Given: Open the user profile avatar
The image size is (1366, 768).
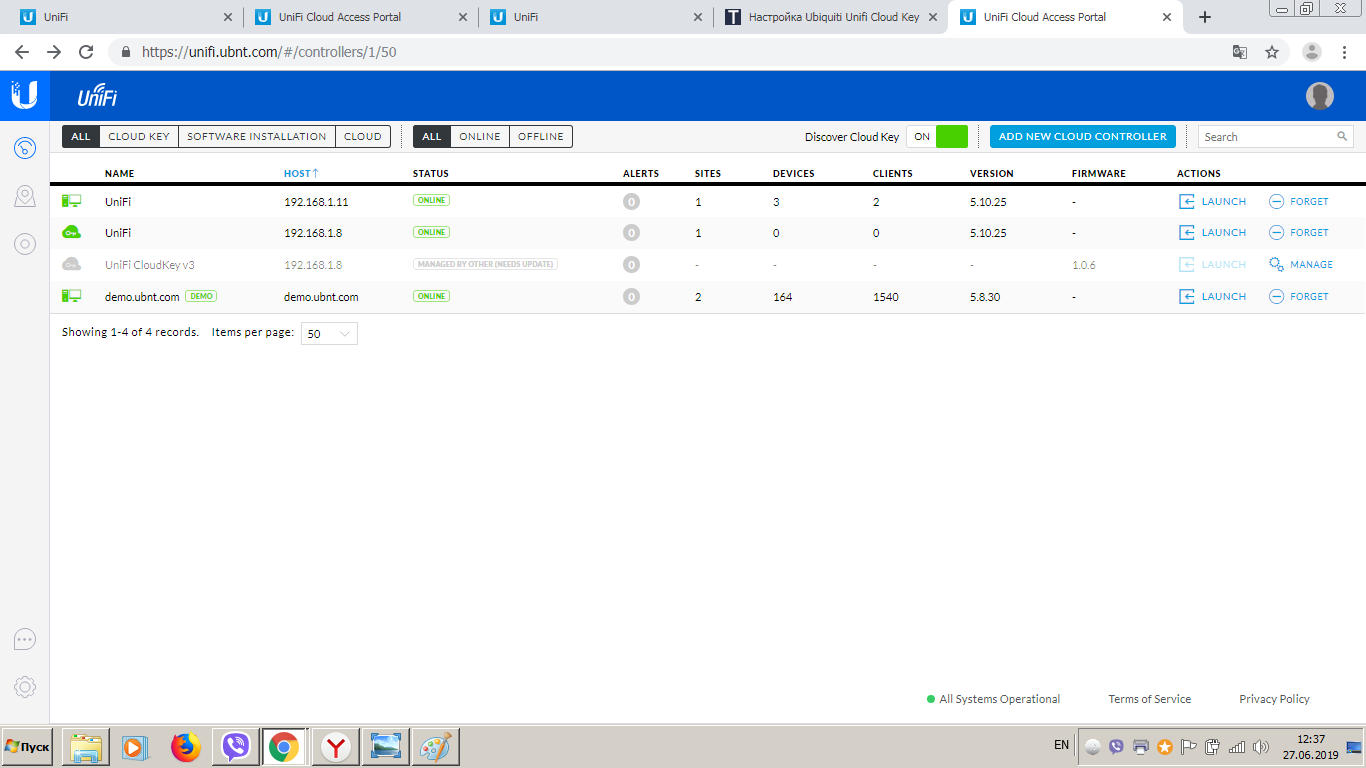Looking at the screenshot, I should [x=1320, y=96].
